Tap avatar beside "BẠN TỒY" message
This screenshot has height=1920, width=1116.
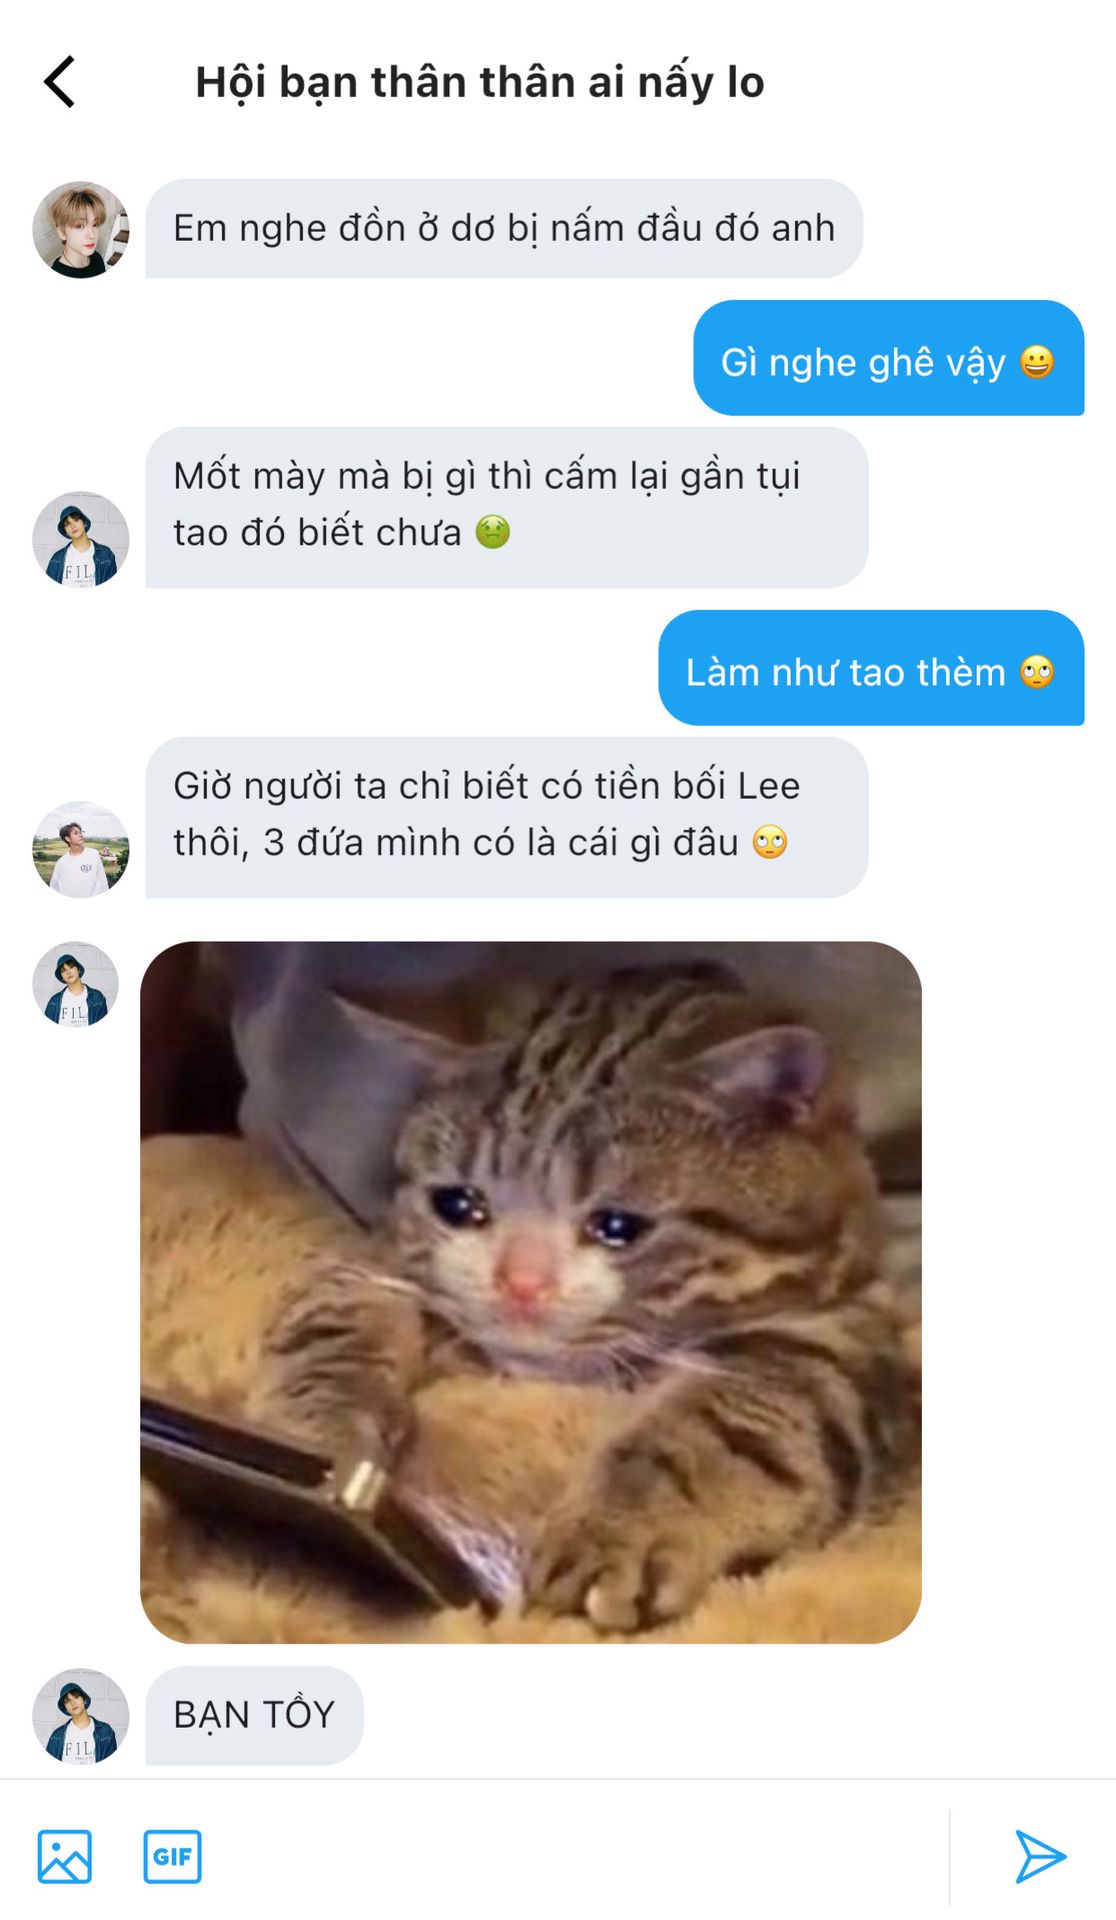[x=81, y=1716]
